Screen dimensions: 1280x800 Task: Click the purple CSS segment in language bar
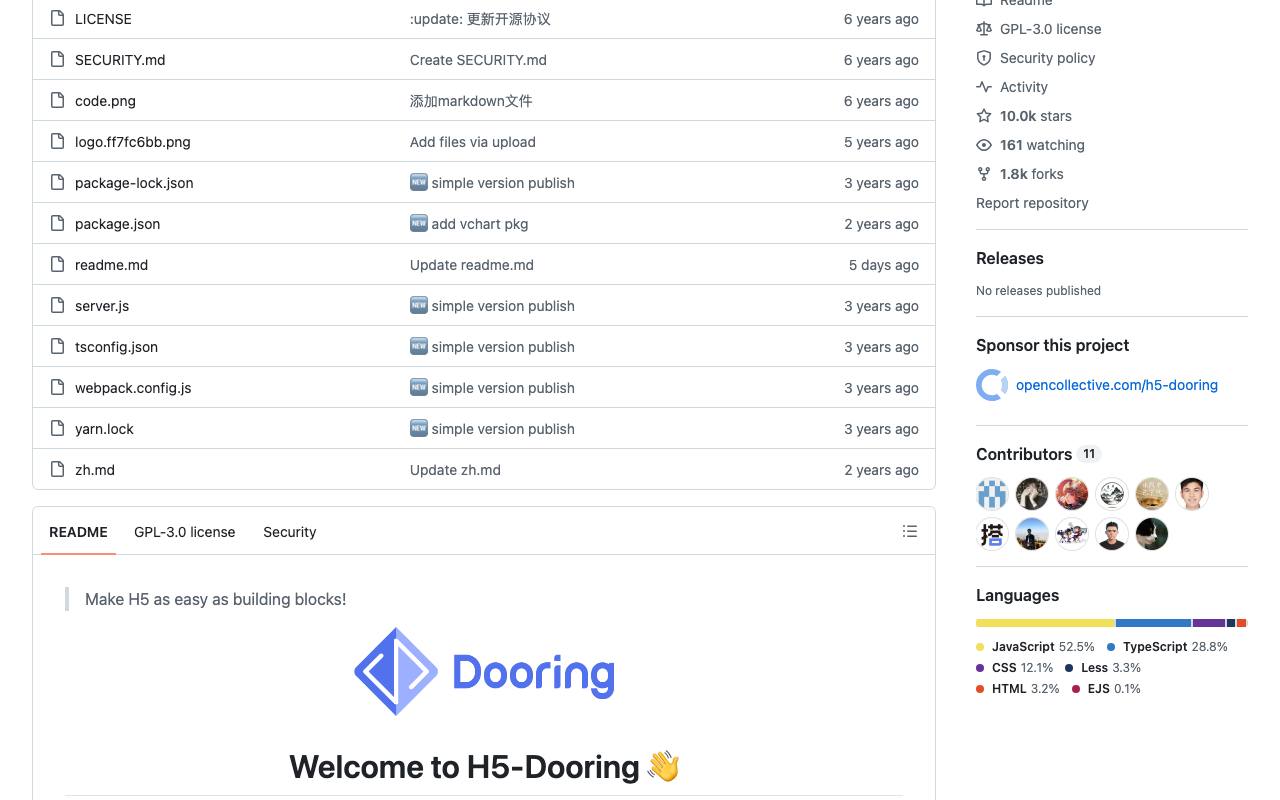click(x=1209, y=623)
